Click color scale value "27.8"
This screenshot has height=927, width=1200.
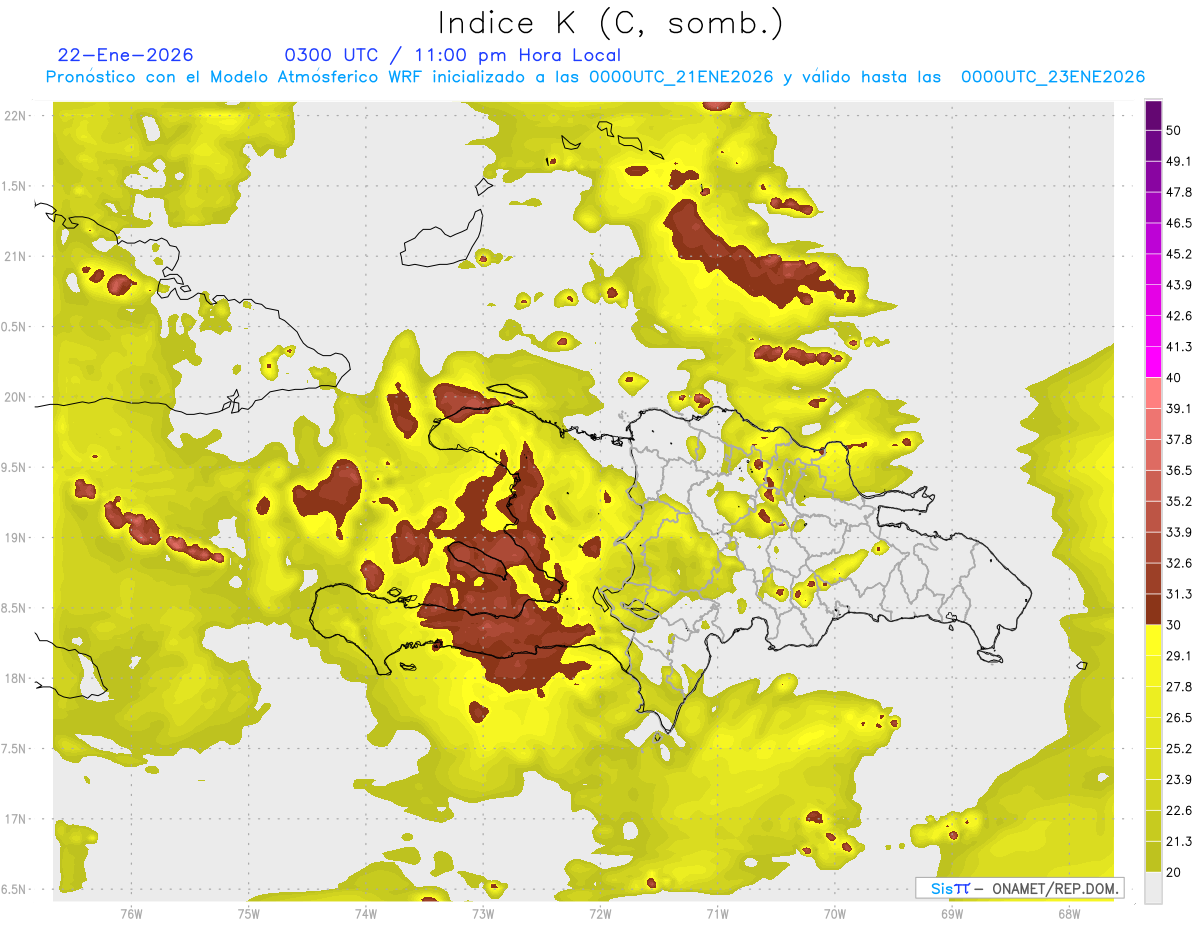(1179, 687)
